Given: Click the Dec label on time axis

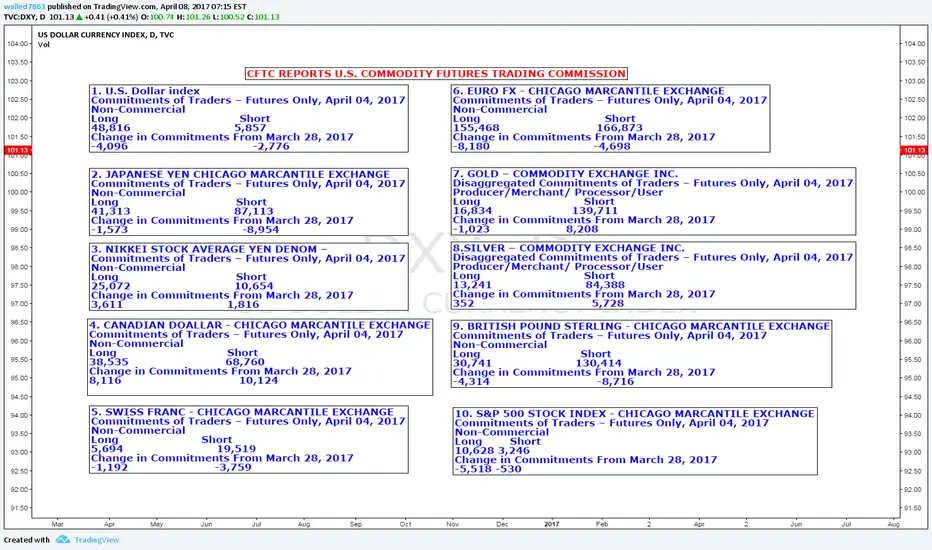Looking at the screenshot, I should click(502, 524).
